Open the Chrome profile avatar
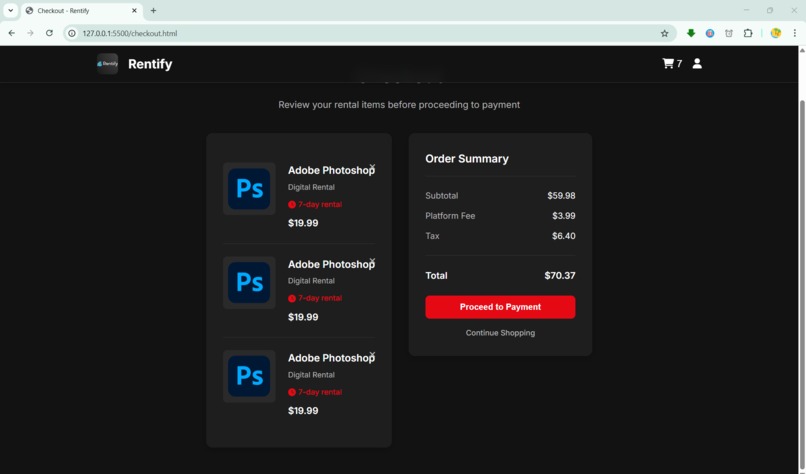806x474 pixels. pyautogui.click(x=776, y=33)
